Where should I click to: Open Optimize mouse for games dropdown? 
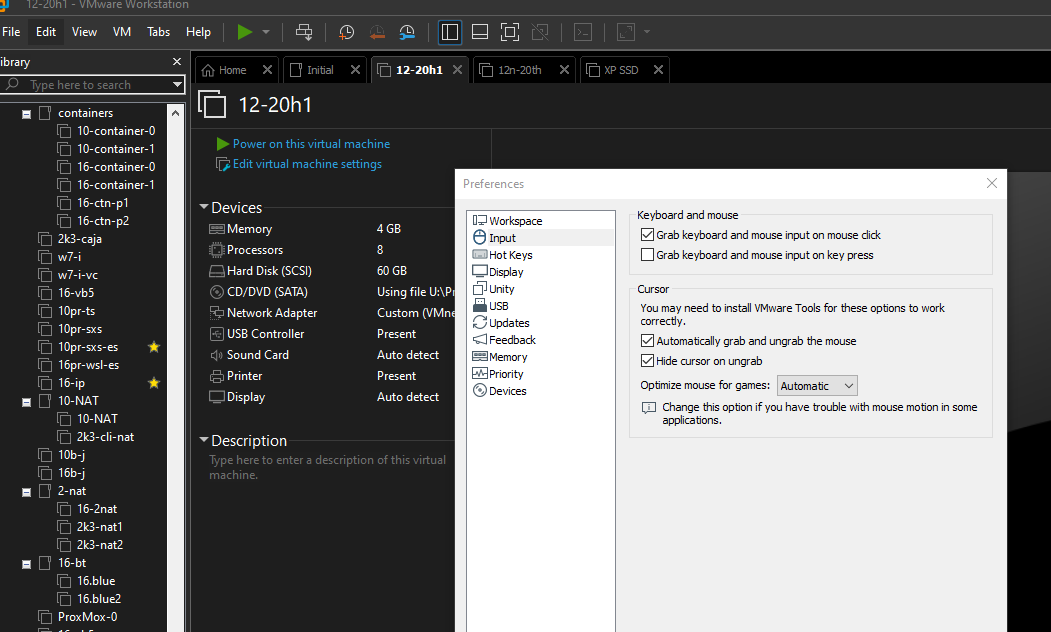pos(817,386)
